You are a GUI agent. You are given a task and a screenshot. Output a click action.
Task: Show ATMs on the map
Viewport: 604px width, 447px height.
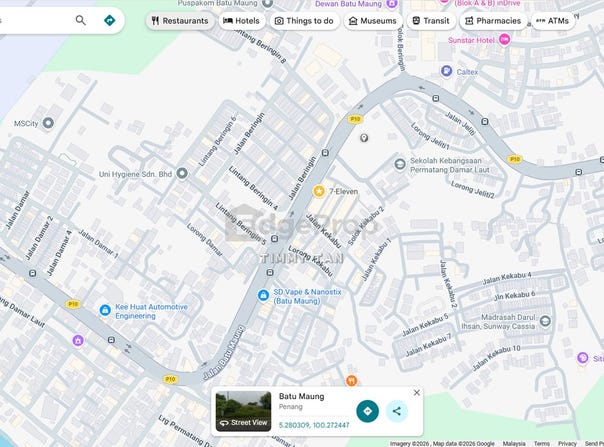[x=553, y=21]
